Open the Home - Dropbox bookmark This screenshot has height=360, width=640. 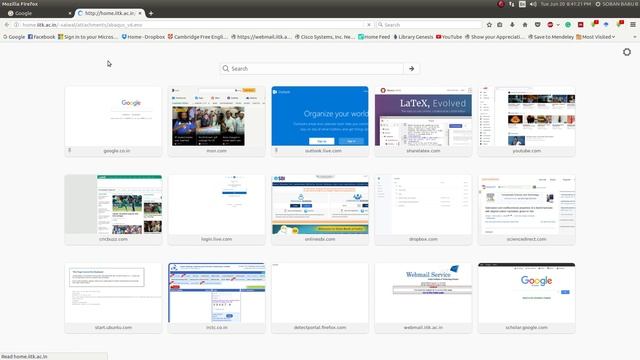[143, 37]
